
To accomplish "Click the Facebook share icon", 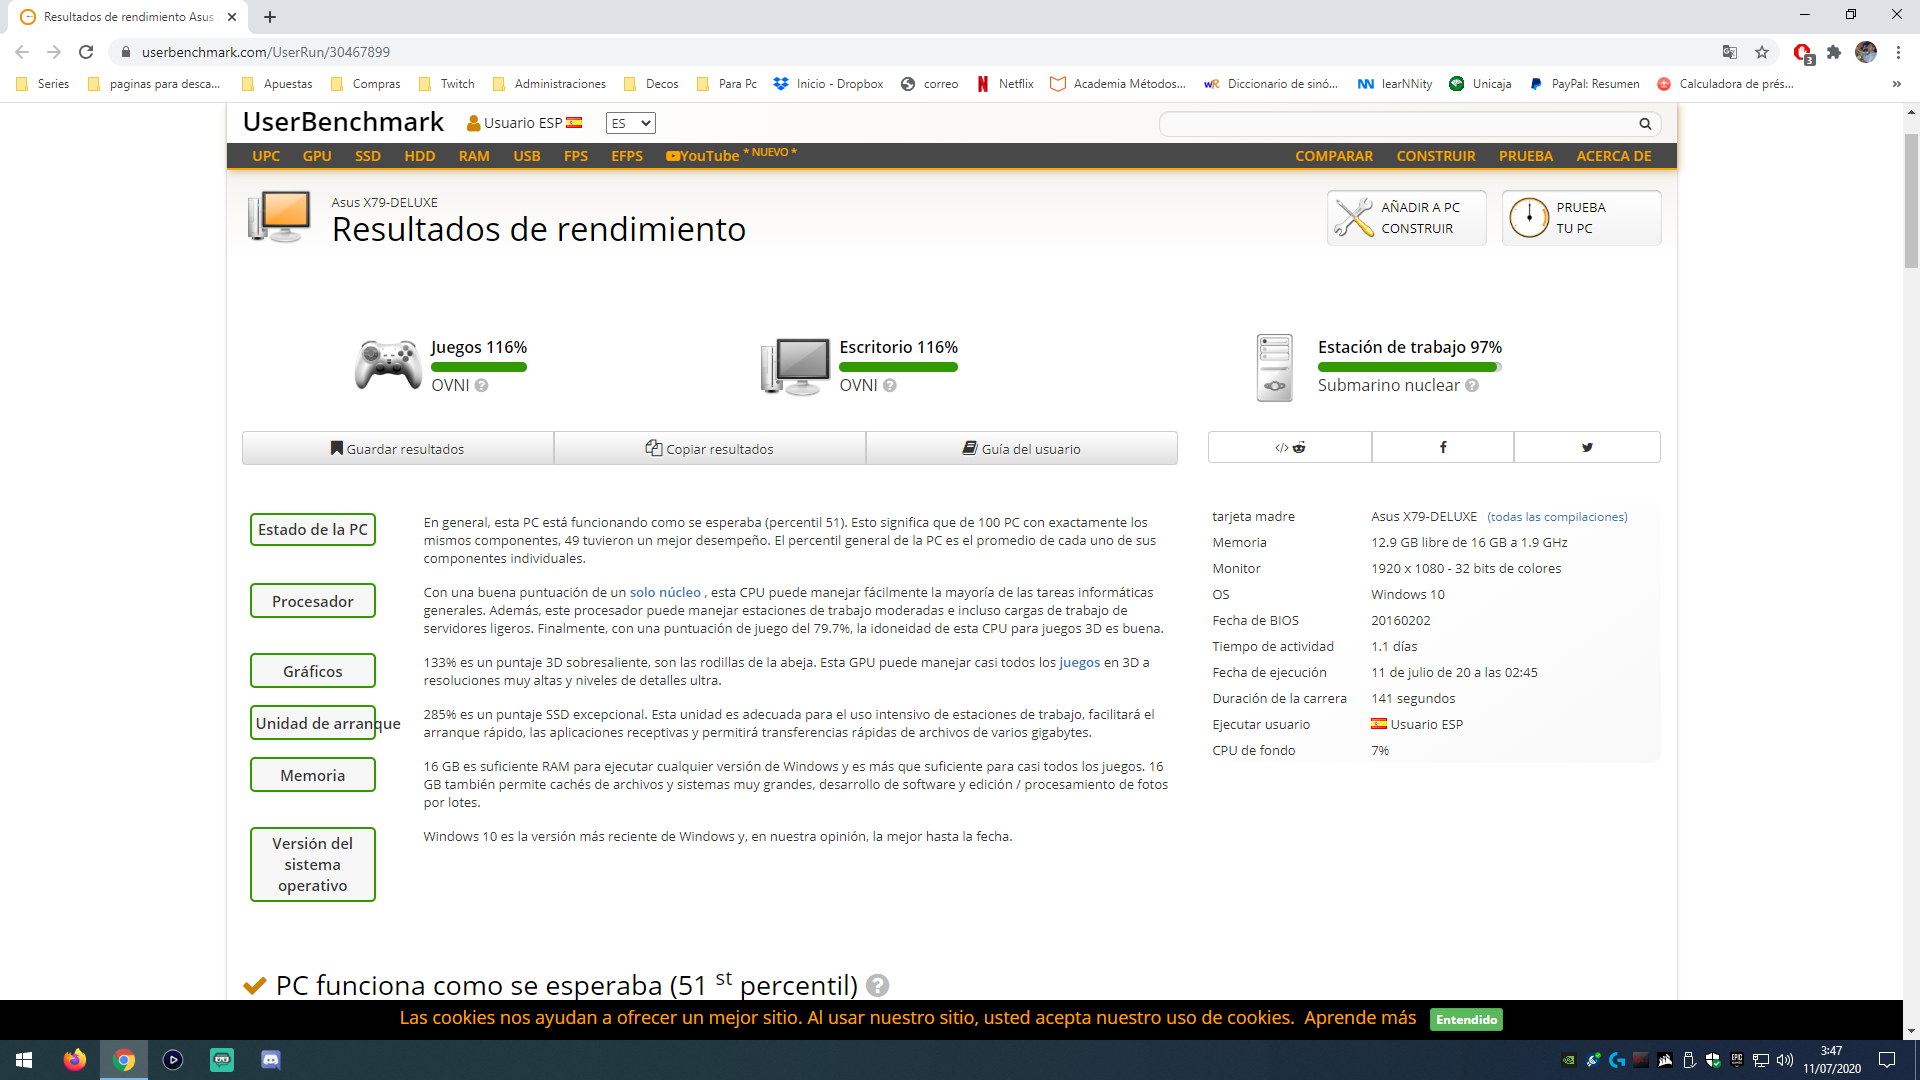I will (1442, 447).
